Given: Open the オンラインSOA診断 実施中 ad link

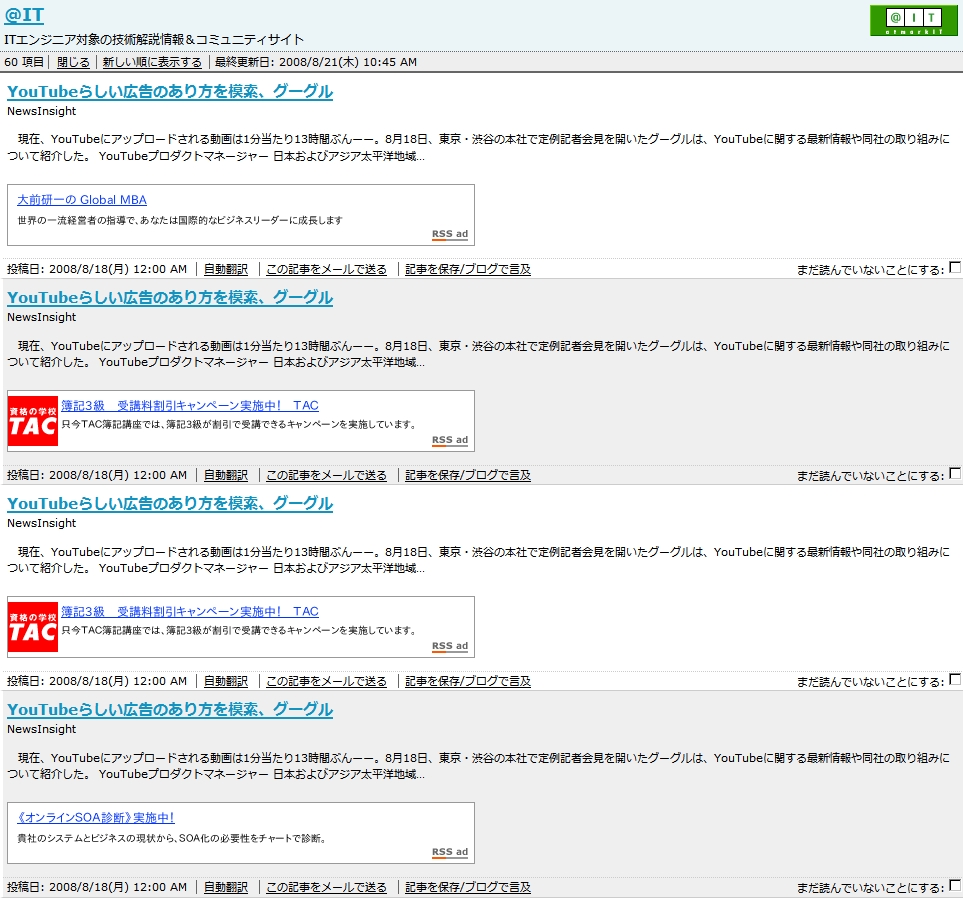Looking at the screenshot, I should 96,817.
